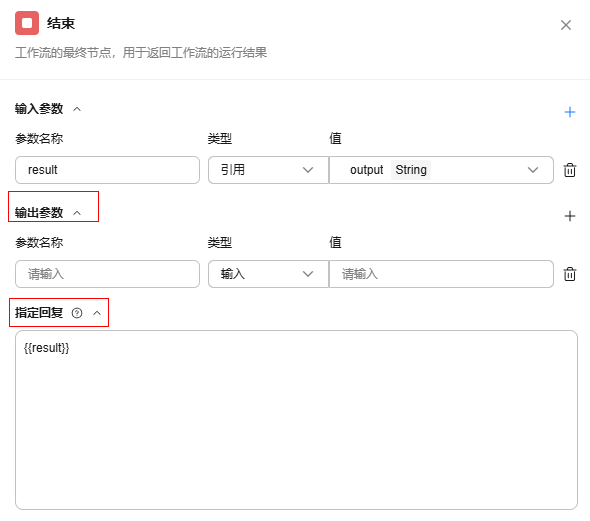Close the 结束 node panel
Image resolution: width=590 pixels, height=521 pixels.
click(x=566, y=25)
